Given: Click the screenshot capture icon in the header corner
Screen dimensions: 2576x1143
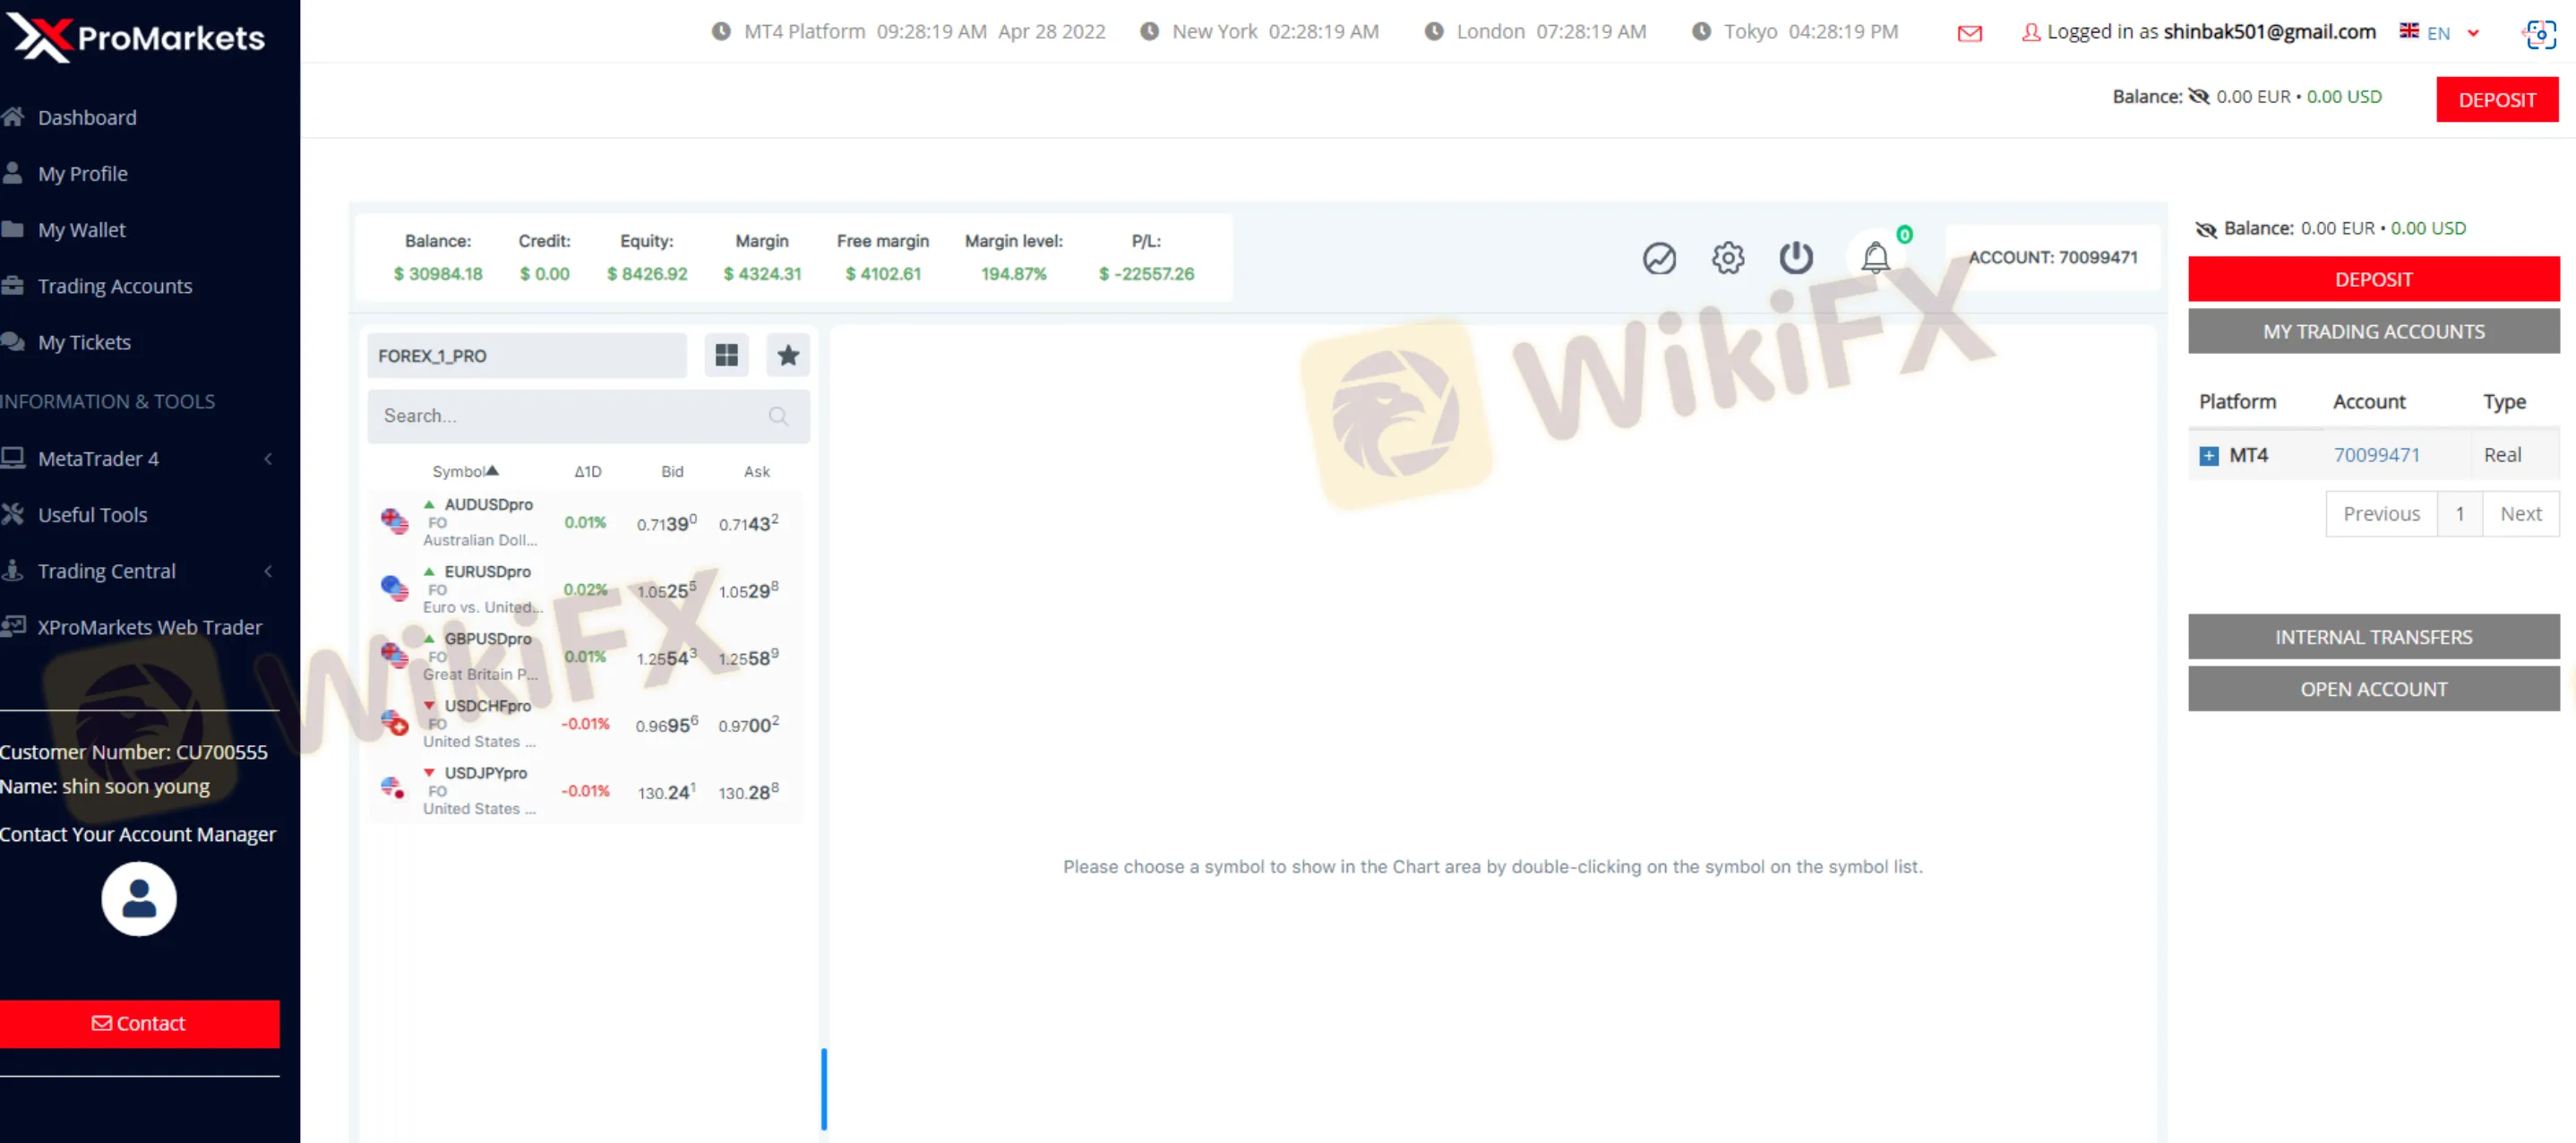Looking at the screenshot, I should click(2540, 33).
